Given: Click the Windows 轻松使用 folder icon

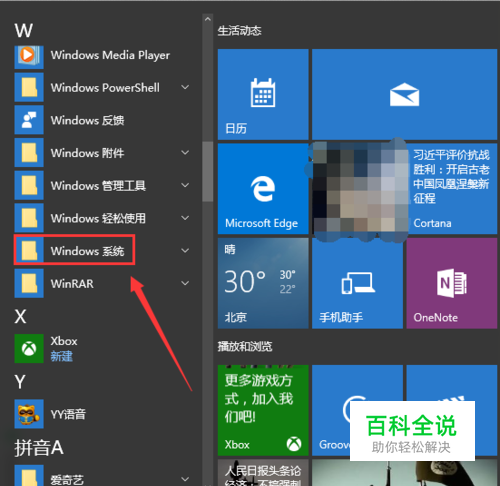Looking at the screenshot, I should 29,218.
